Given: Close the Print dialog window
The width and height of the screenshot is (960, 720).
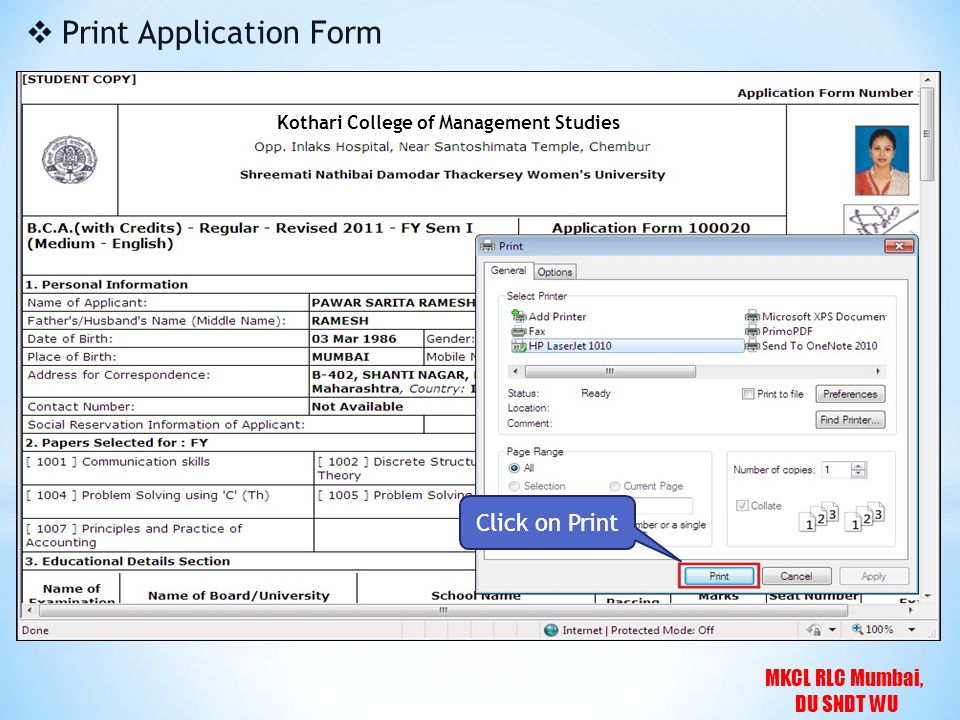Looking at the screenshot, I should pyautogui.click(x=899, y=246).
